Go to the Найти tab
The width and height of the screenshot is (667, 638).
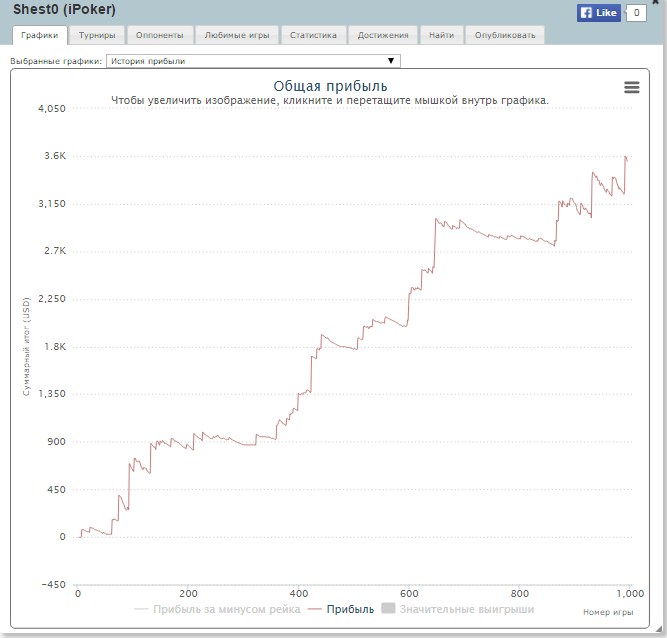(442, 35)
